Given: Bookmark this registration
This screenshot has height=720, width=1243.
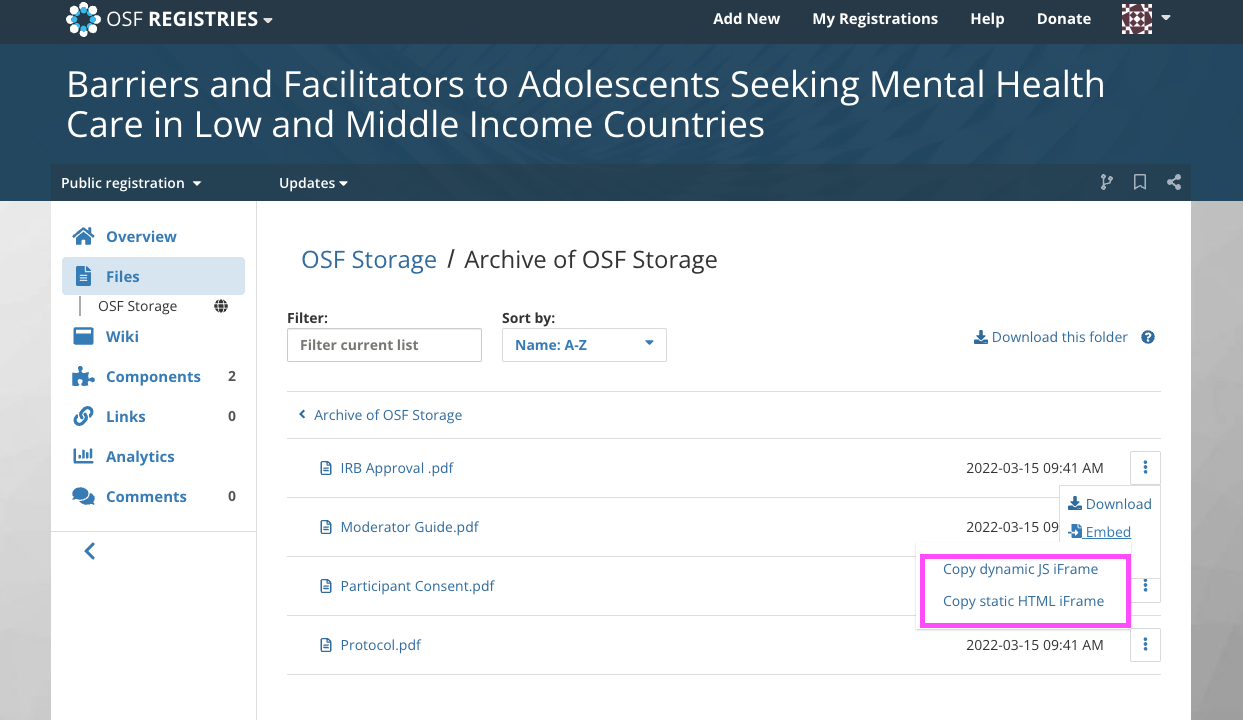Looking at the screenshot, I should 1139,182.
